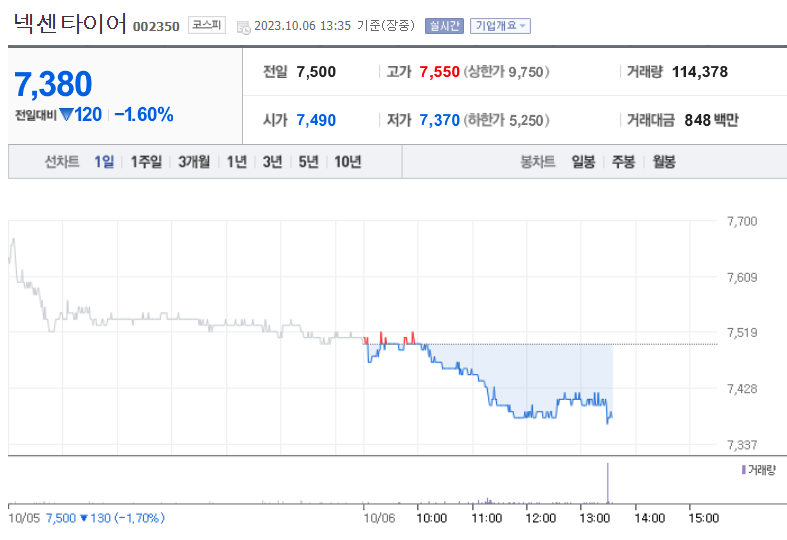Select the 3년 line chart tab
The width and height of the screenshot is (787, 540).
pyautogui.click(x=273, y=162)
